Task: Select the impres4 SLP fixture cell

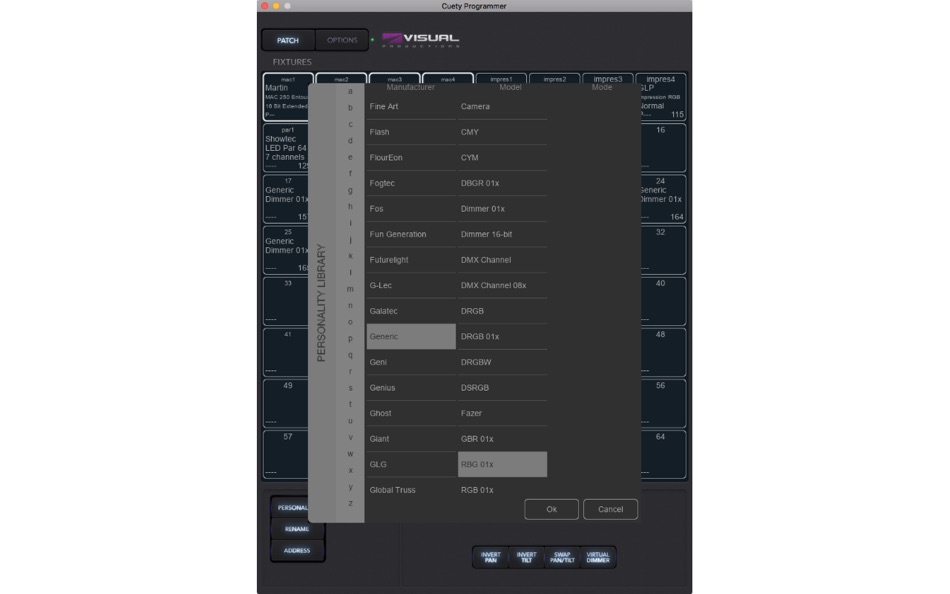Action: coord(663,97)
